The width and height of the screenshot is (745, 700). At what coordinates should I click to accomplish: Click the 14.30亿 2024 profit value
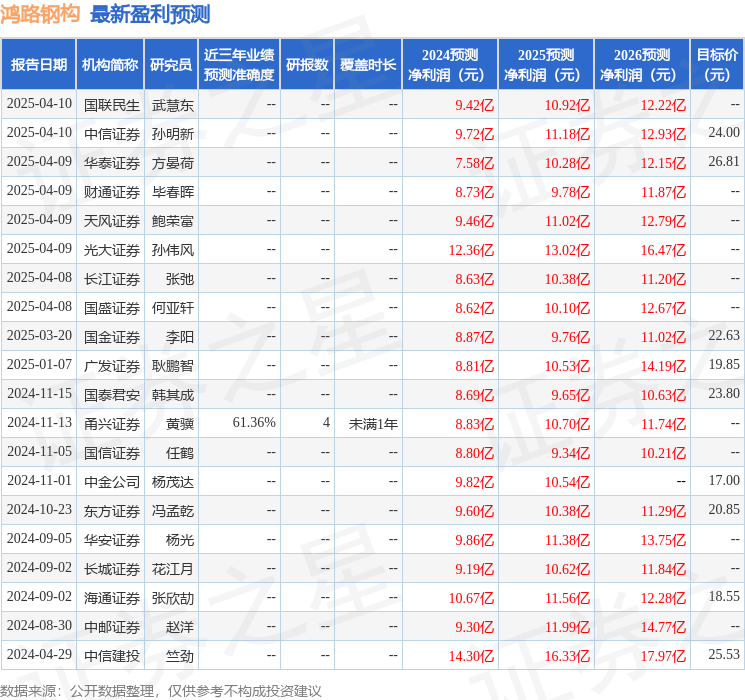tap(471, 656)
